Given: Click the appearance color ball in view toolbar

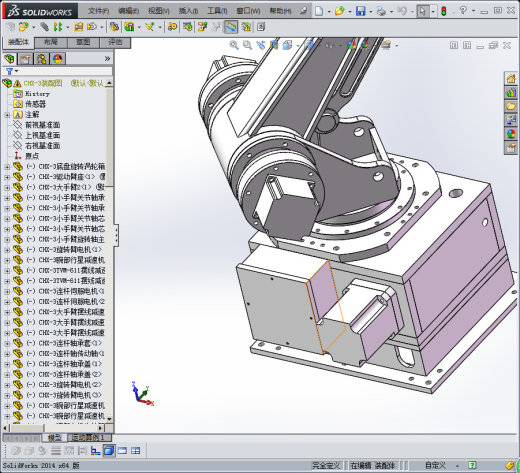Looking at the screenshot, I should pyautogui.click(x=351, y=45).
